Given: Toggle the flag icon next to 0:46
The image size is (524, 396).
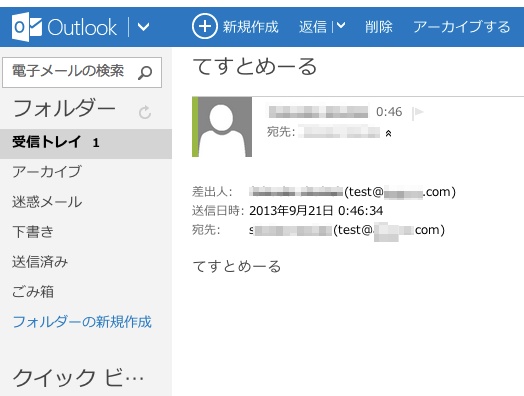Looking at the screenshot, I should click(x=418, y=112).
